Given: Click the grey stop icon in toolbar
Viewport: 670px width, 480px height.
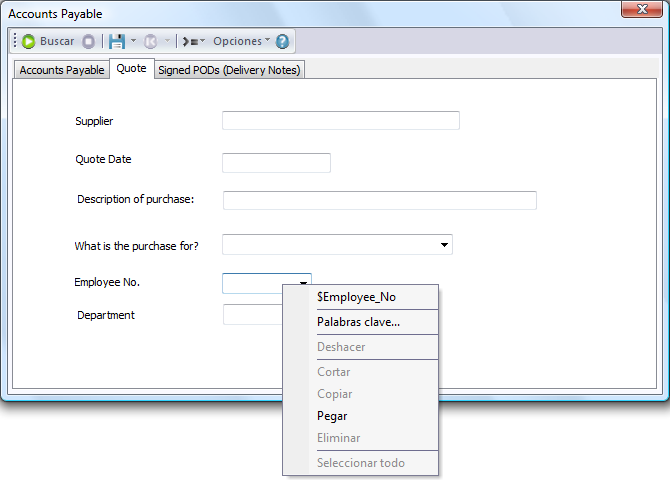Looking at the screenshot, I should tap(88, 42).
